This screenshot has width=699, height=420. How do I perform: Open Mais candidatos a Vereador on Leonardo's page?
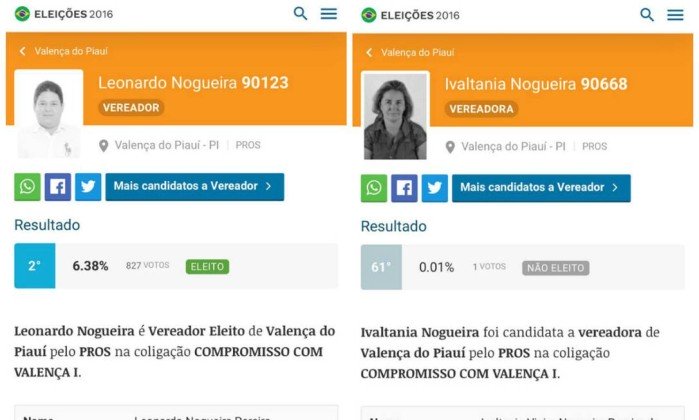coord(195,187)
